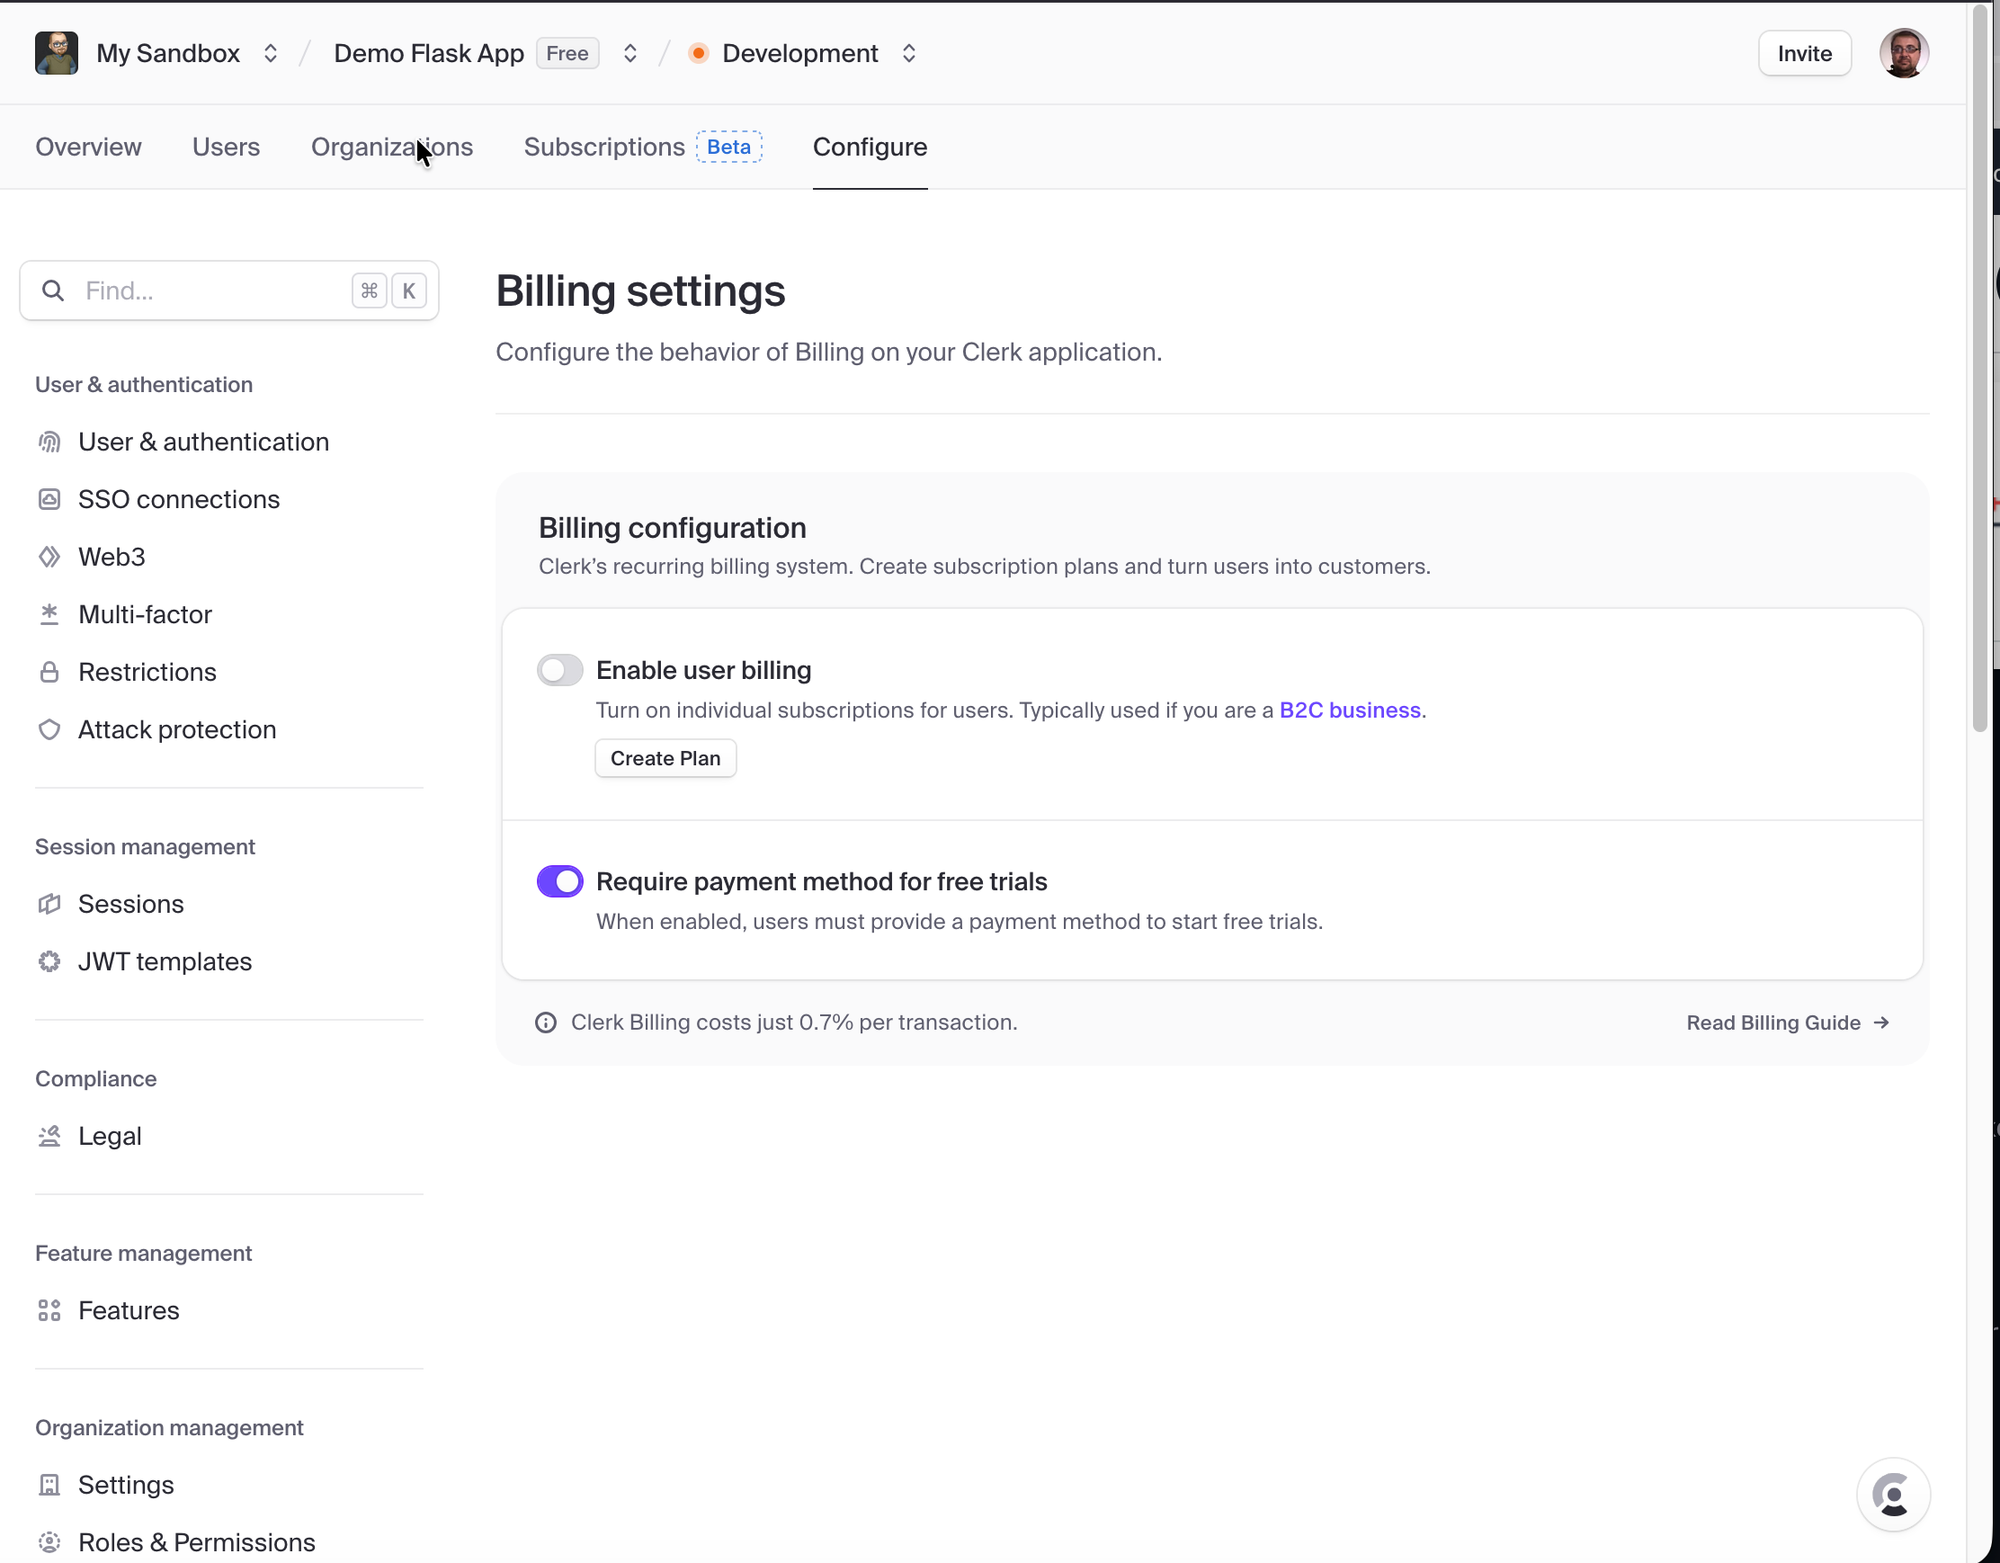Viewport: 2000px width, 1563px height.
Task: Click the Create Plan button
Action: click(665, 759)
